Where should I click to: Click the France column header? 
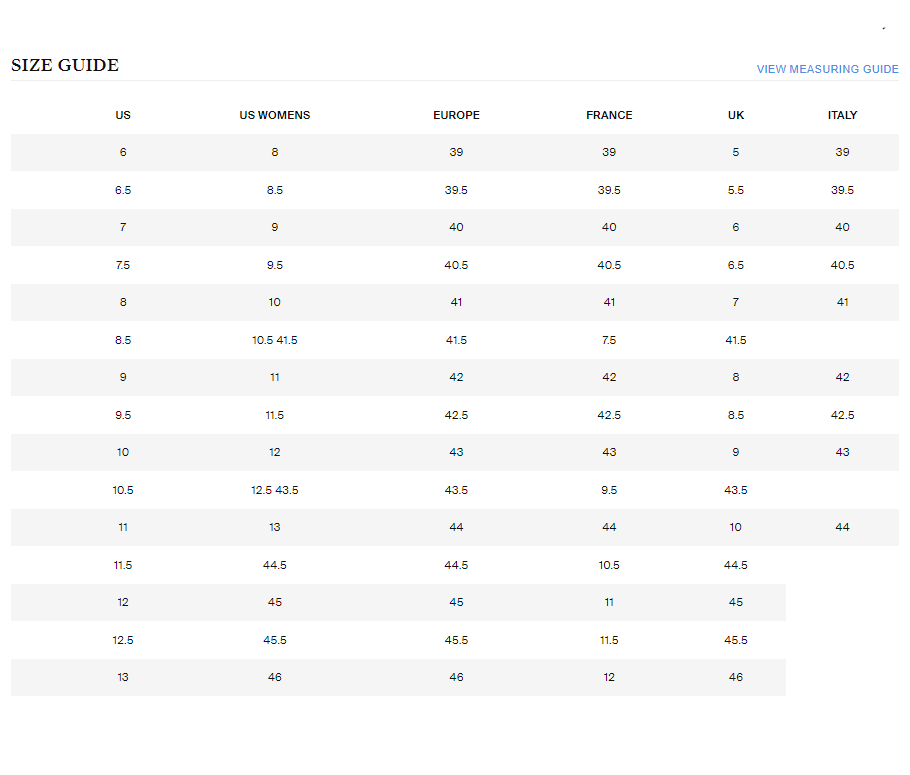click(609, 115)
